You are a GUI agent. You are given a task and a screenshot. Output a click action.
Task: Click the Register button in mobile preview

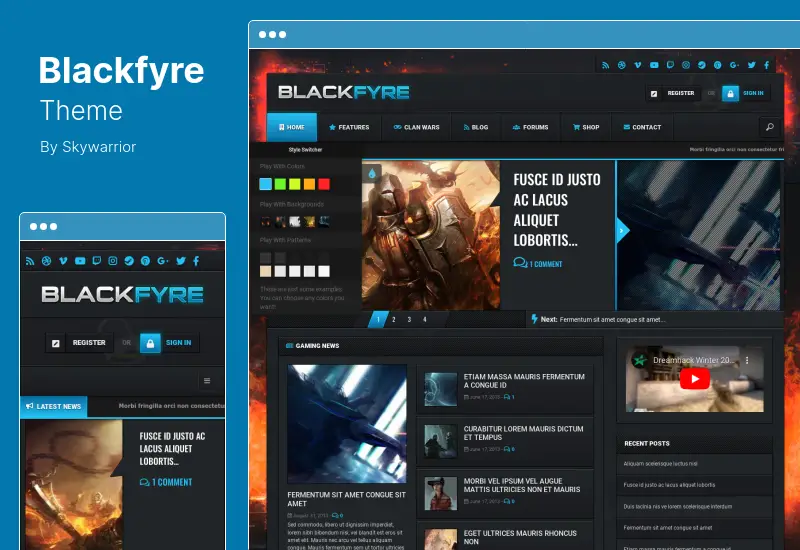point(81,342)
